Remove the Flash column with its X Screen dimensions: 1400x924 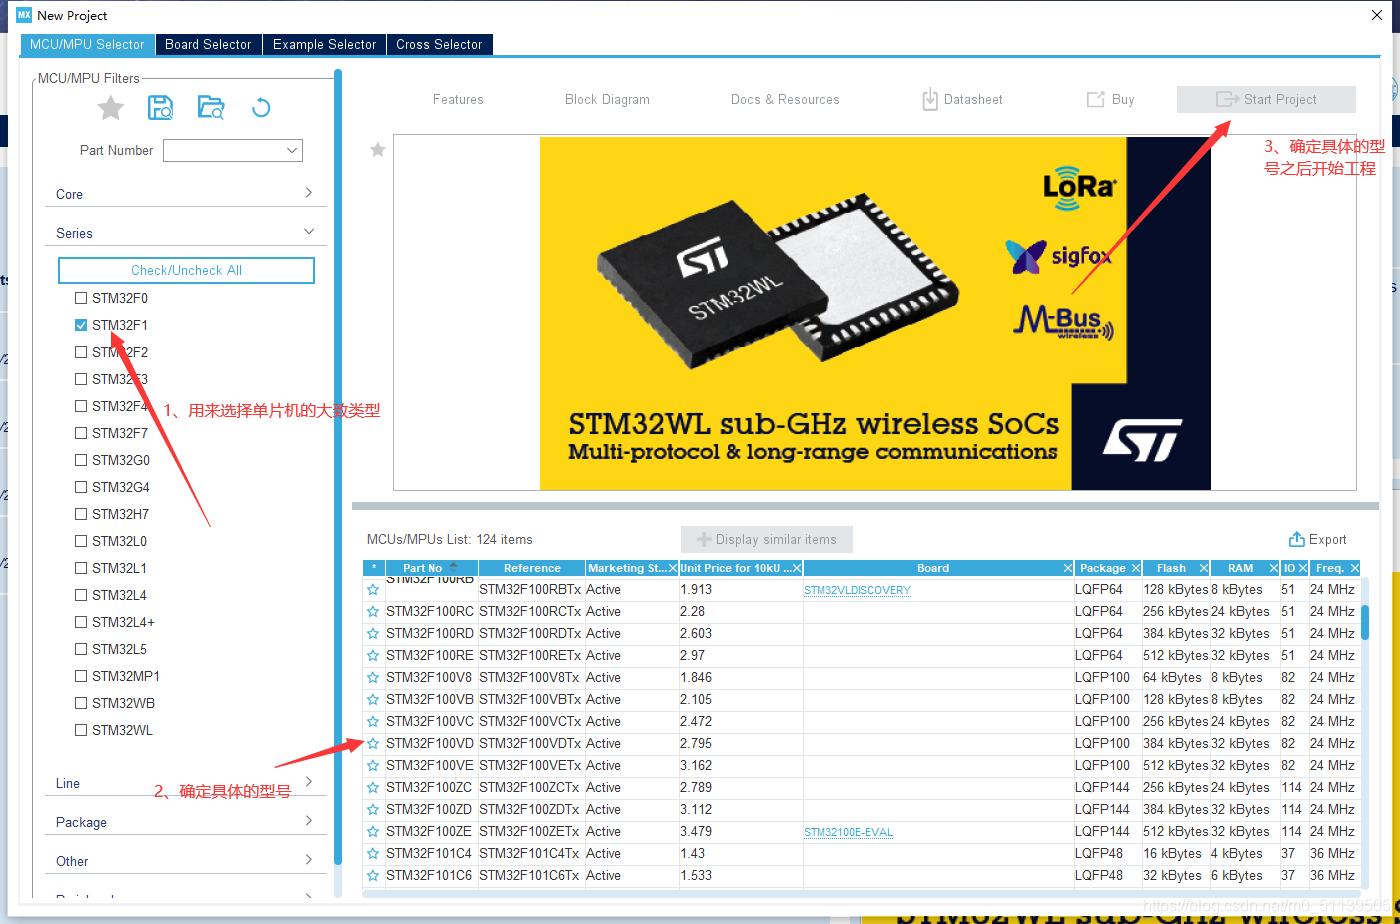coord(1203,568)
